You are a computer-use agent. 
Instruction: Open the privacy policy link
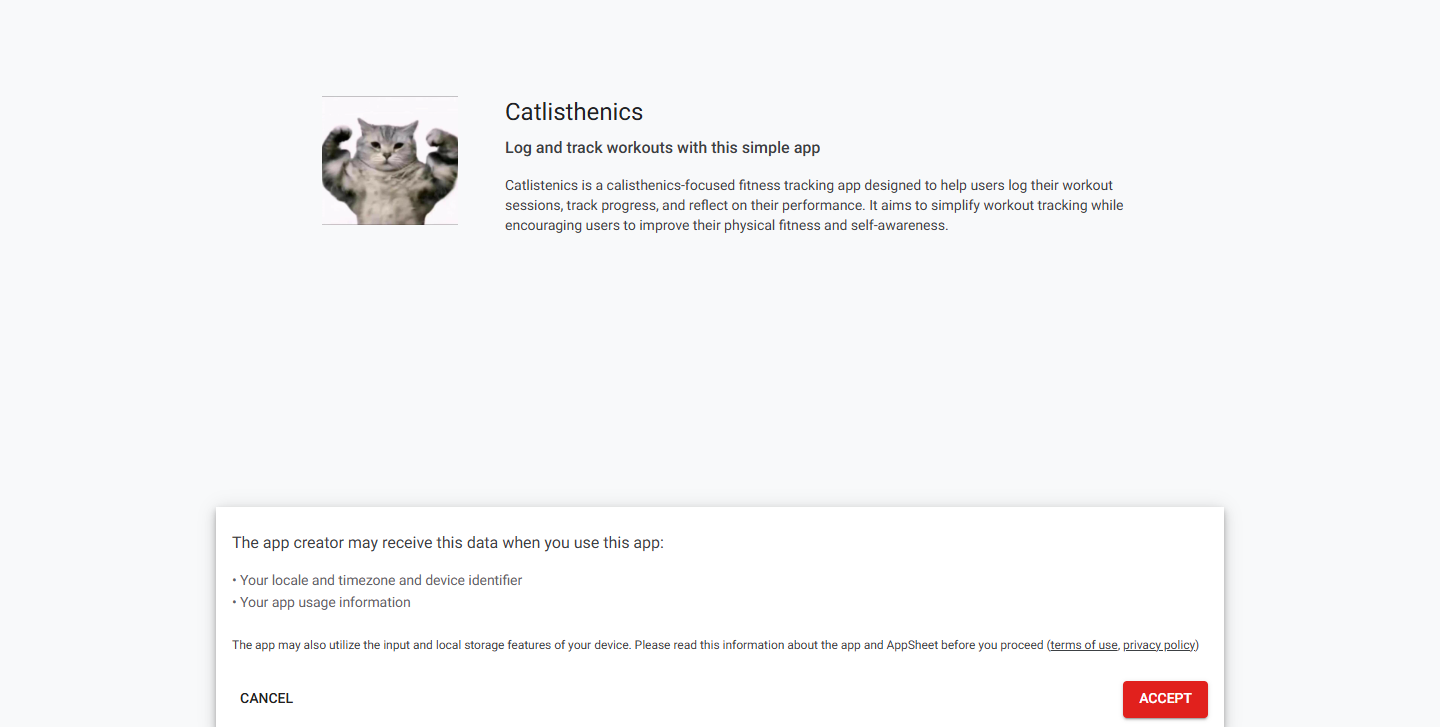pyautogui.click(x=1159, y=645)
